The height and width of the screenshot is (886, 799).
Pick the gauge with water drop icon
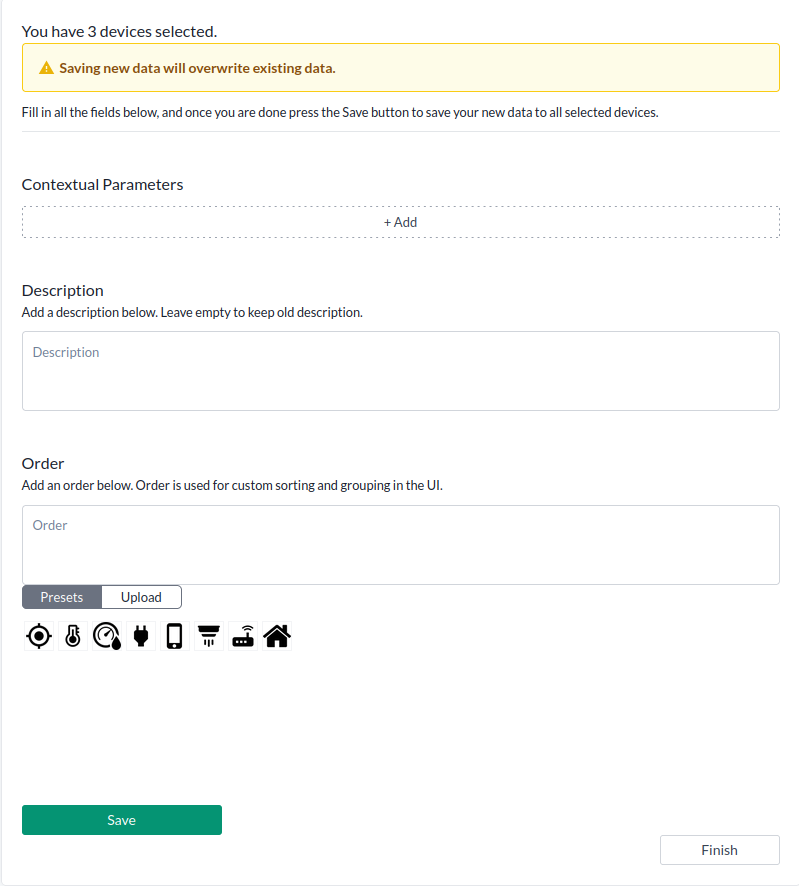pos(107,636)
